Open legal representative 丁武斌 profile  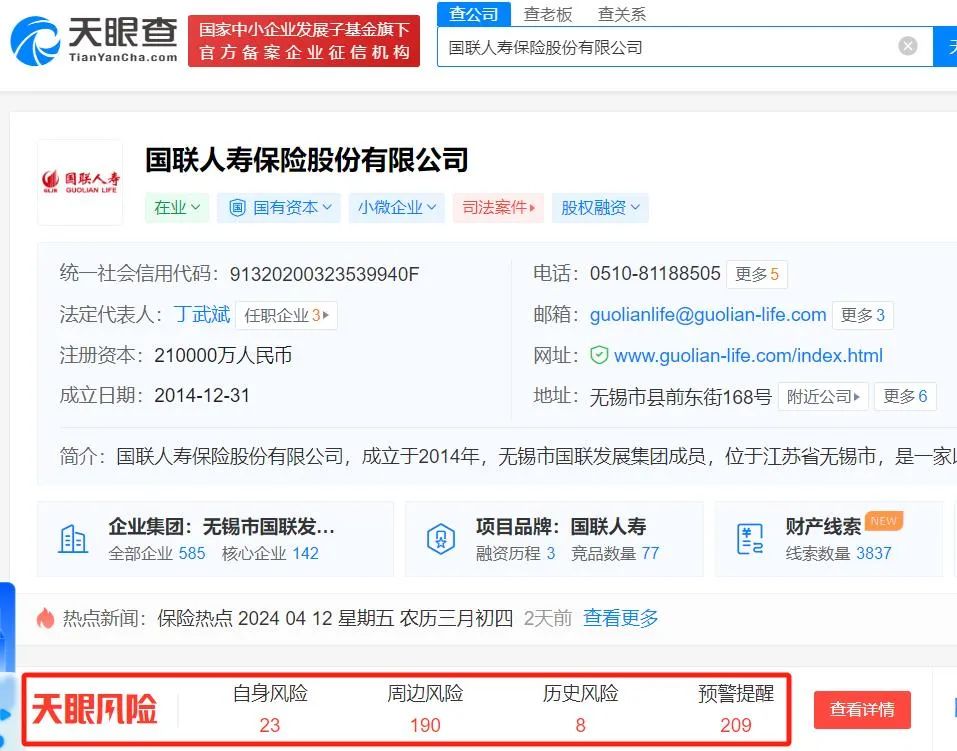point(202,314)
